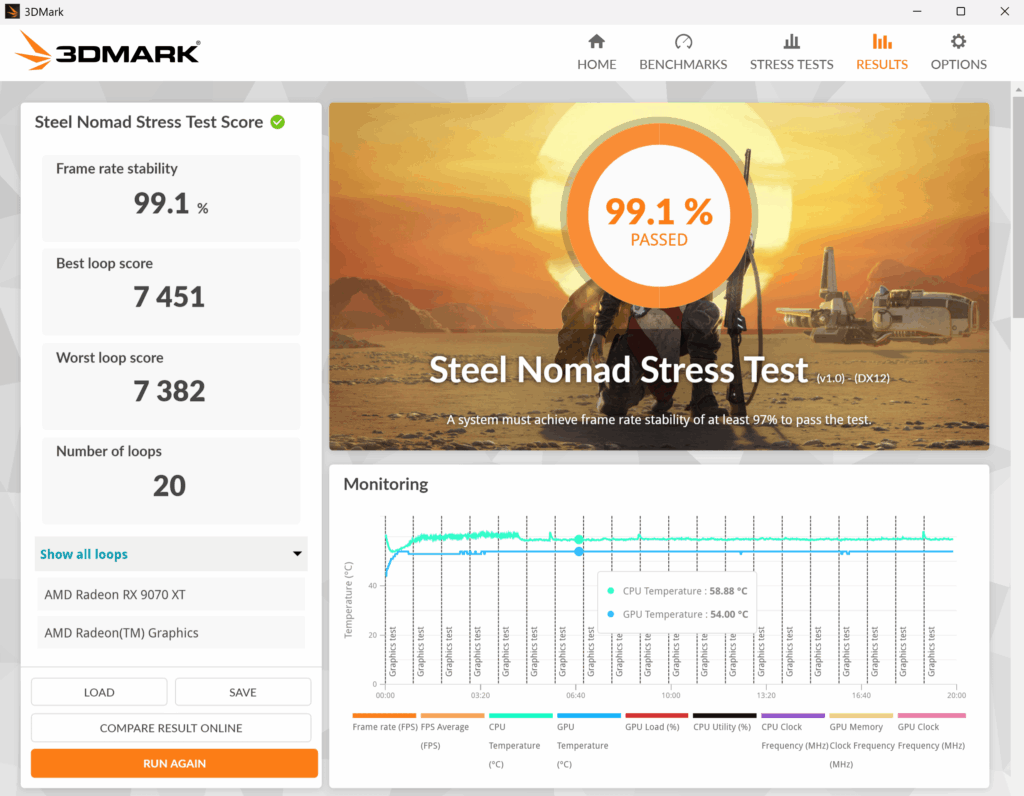Toggle GPU Load (%) legend swatch
Screen dimensions: 1024x796
(656, 716)
